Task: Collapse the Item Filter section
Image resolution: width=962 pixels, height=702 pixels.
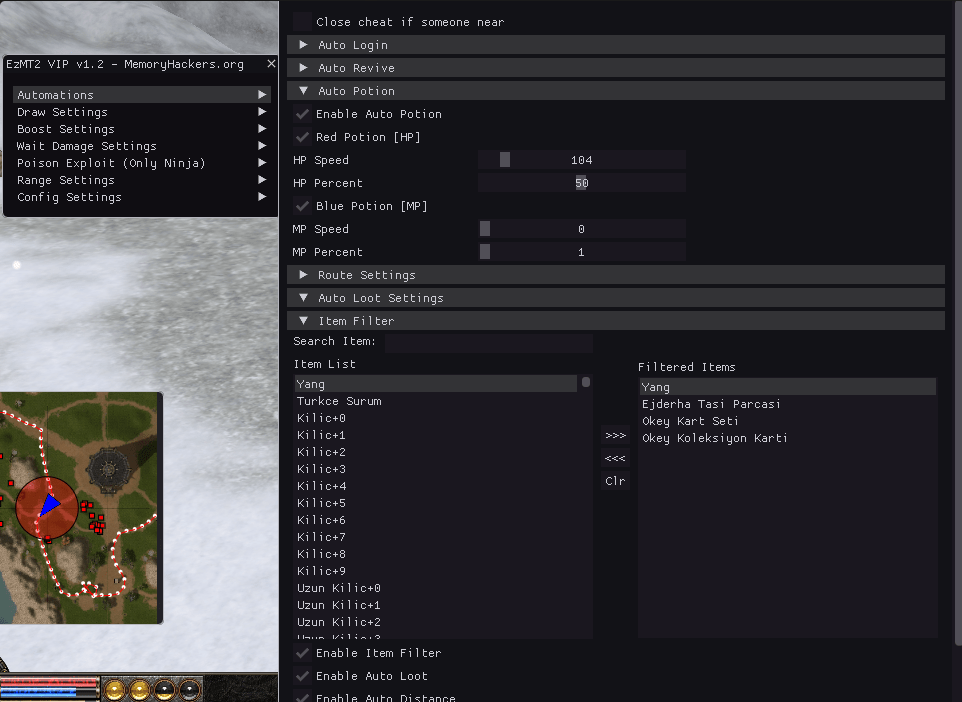Action: pyautogui.click(x=616, y=321)
